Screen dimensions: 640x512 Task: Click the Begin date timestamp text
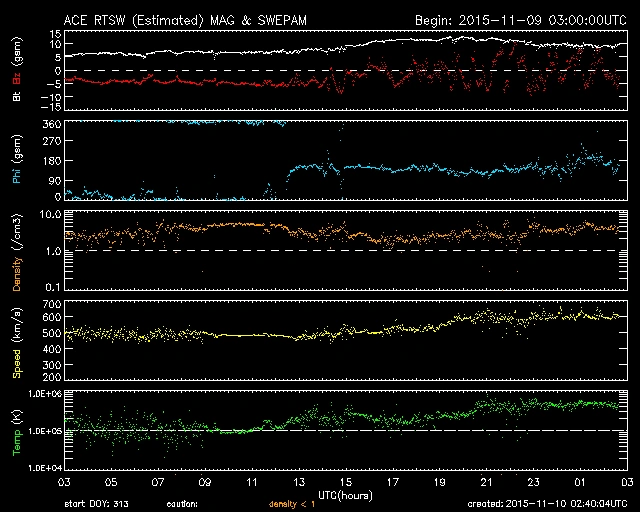pyautogui.click(x=519, y=20)
